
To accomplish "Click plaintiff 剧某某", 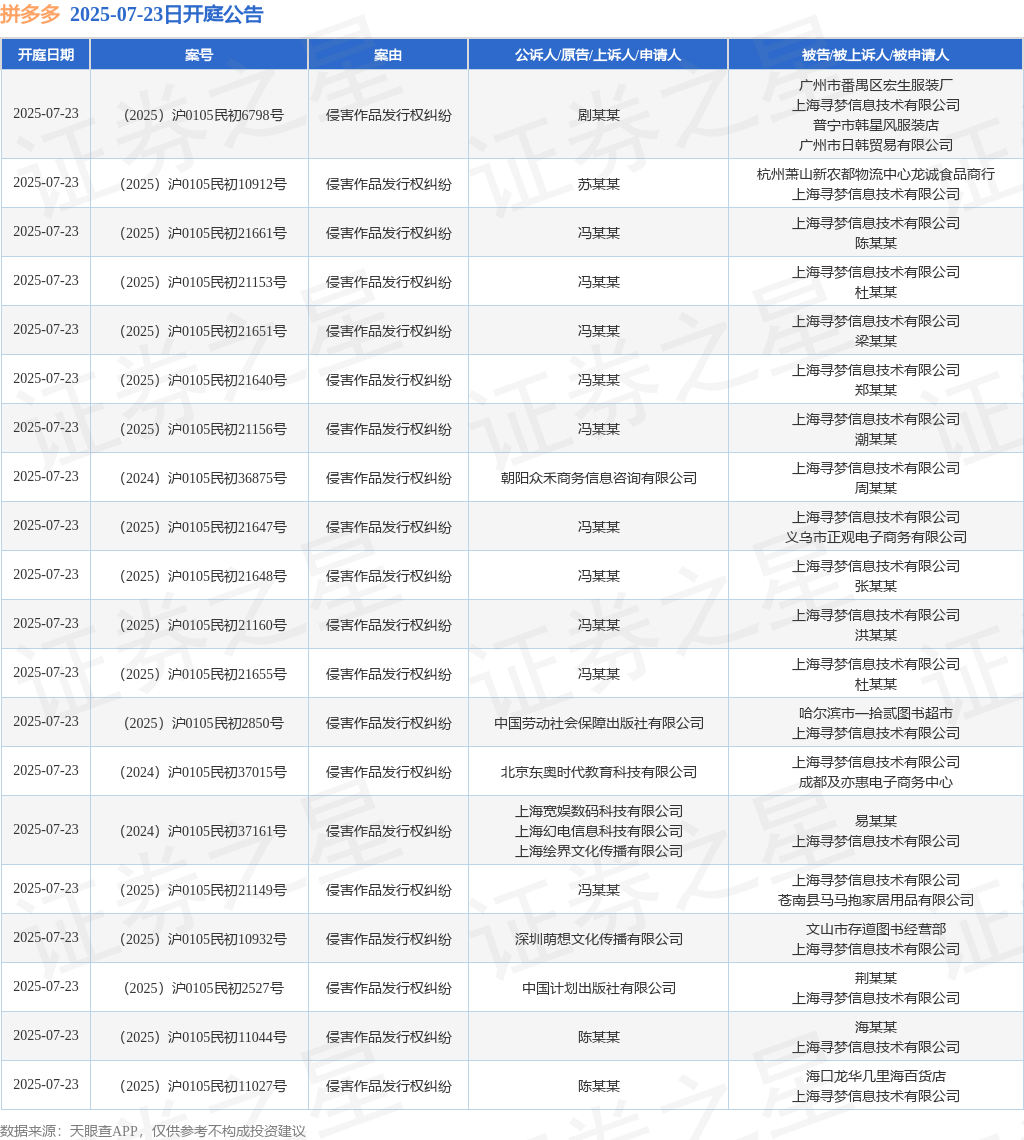I will pyautogui.click(x=599, y=115).
